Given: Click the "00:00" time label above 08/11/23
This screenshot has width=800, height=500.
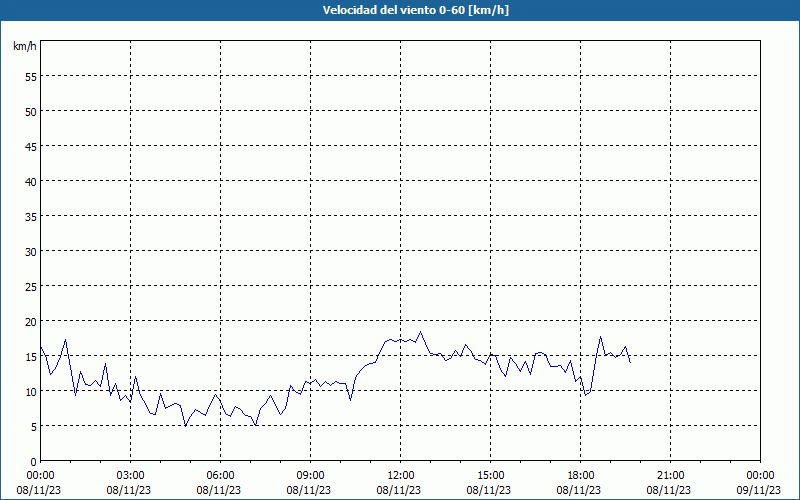Looking at the screenshot, I should [x=40, y=476].
